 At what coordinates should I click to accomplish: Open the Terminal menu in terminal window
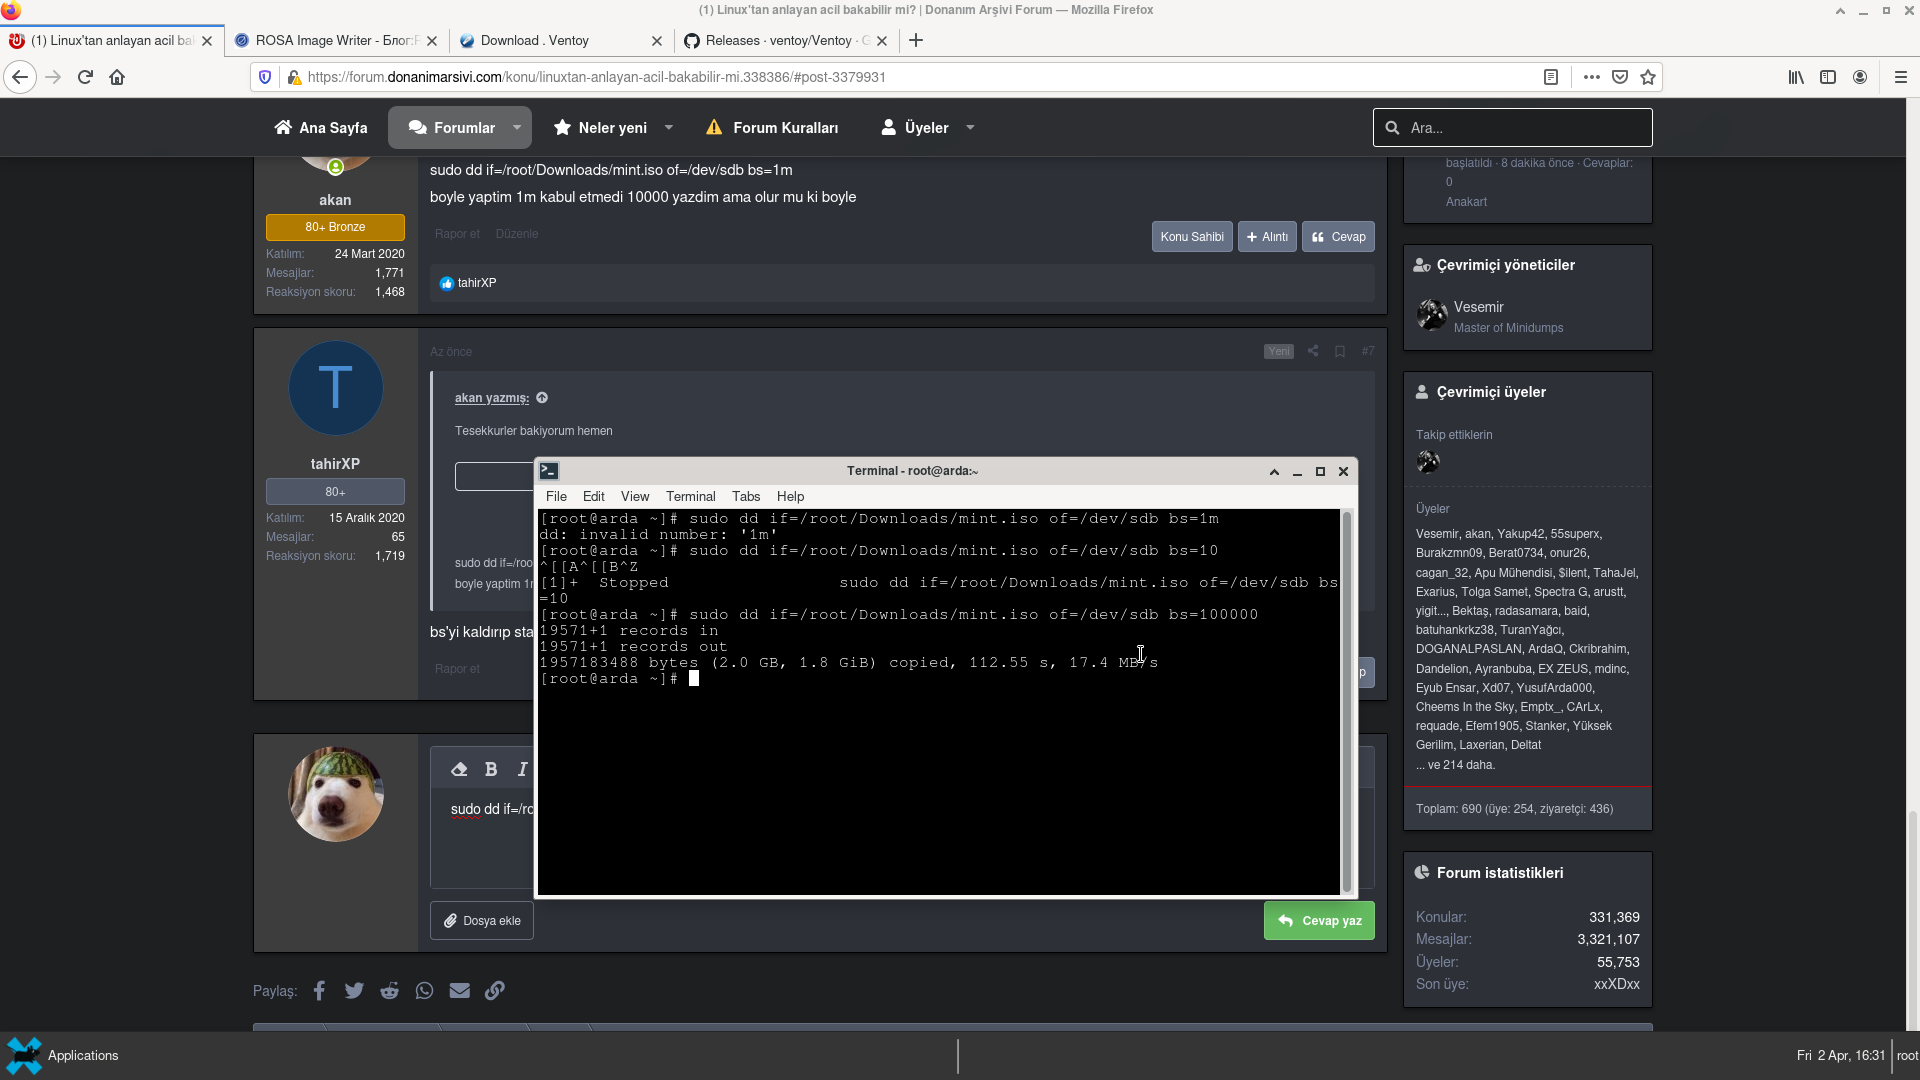point(690,496)
